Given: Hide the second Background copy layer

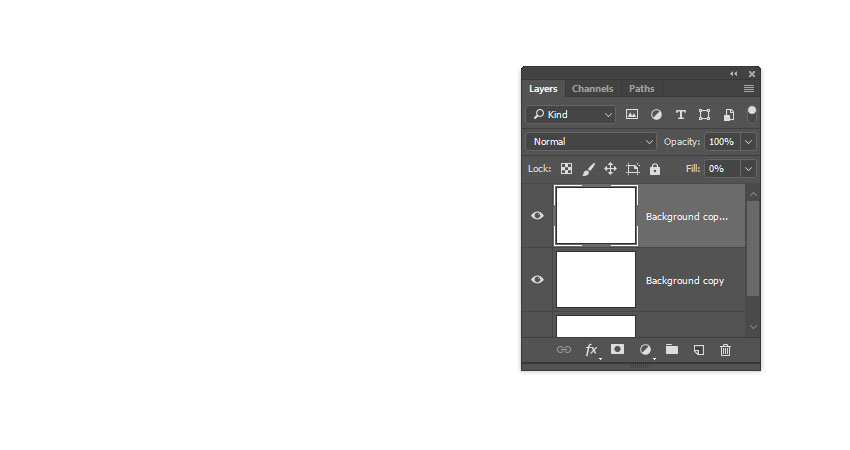Looking at the screenshot, I should pos(537,280).
